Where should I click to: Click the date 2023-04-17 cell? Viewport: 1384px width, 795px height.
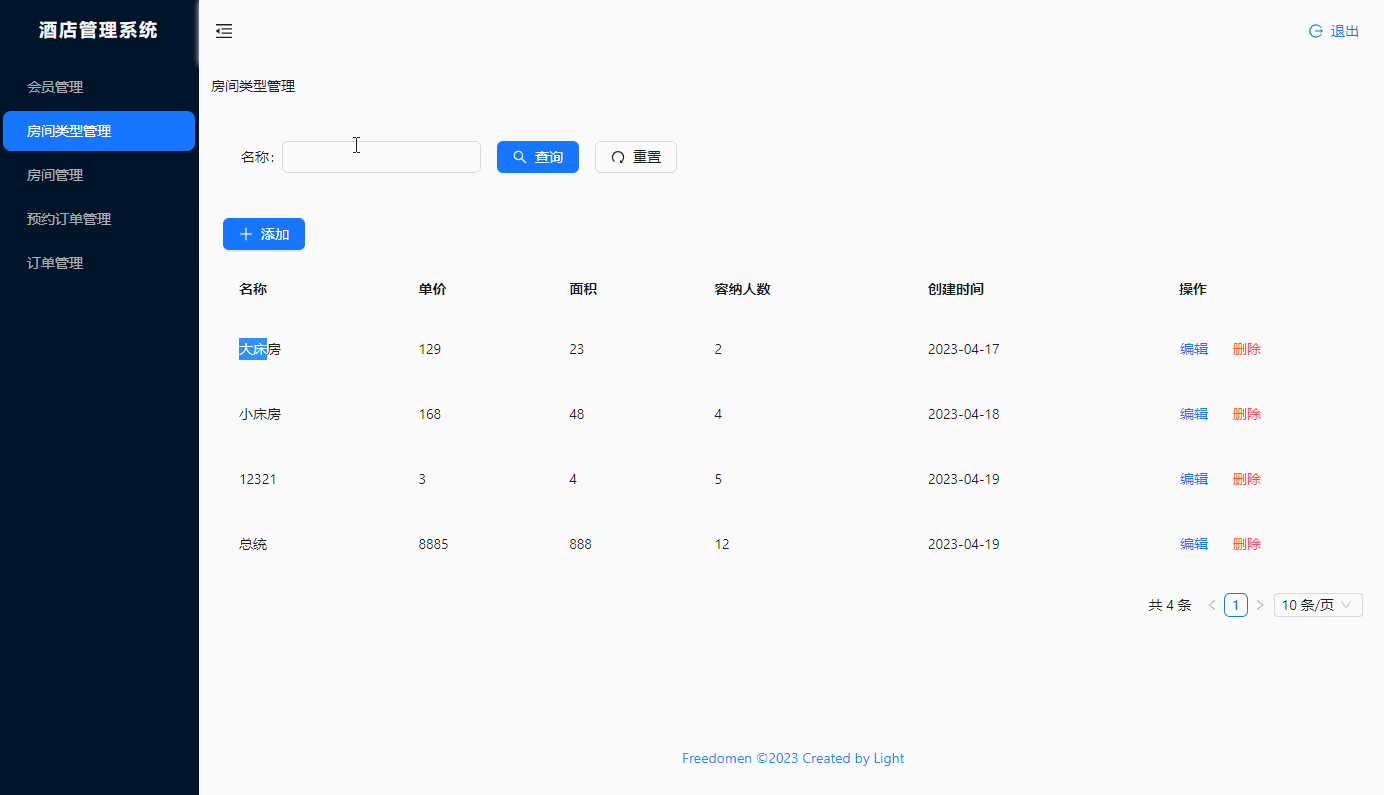[x=964, y=349]
